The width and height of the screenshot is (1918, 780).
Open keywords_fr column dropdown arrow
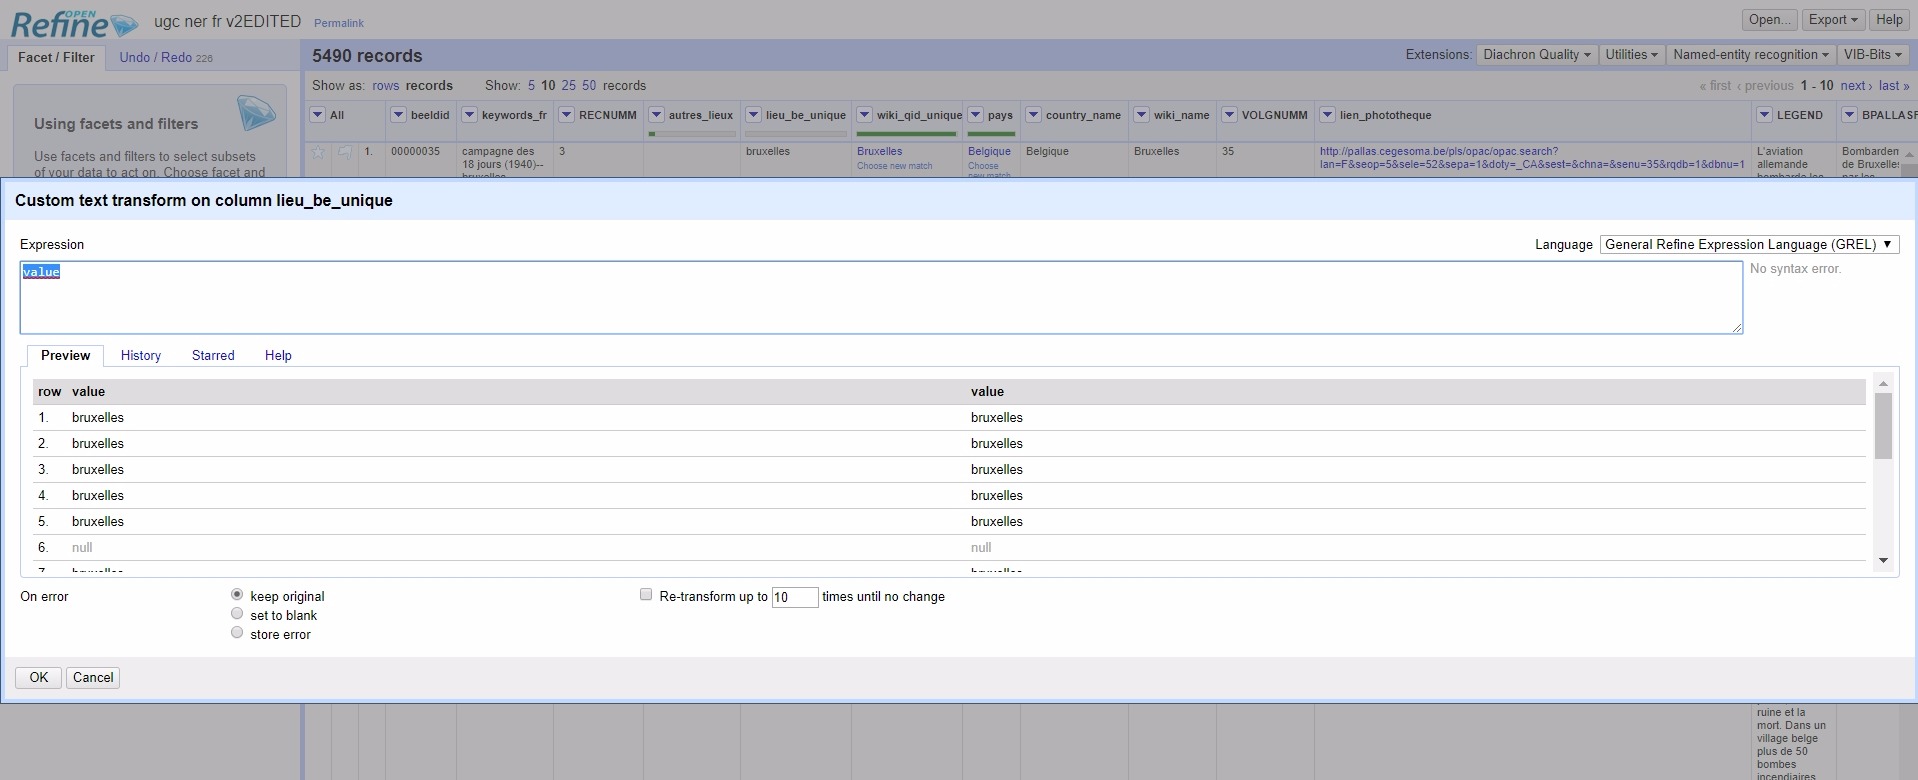pos(469,115)
